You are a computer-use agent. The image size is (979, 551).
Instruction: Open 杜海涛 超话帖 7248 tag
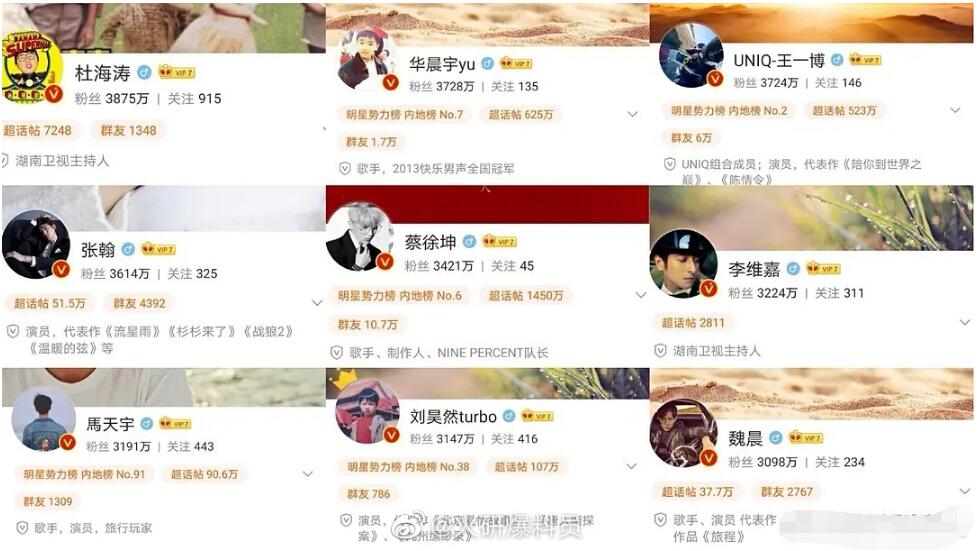pyautogui.click(x=36, y=130)
